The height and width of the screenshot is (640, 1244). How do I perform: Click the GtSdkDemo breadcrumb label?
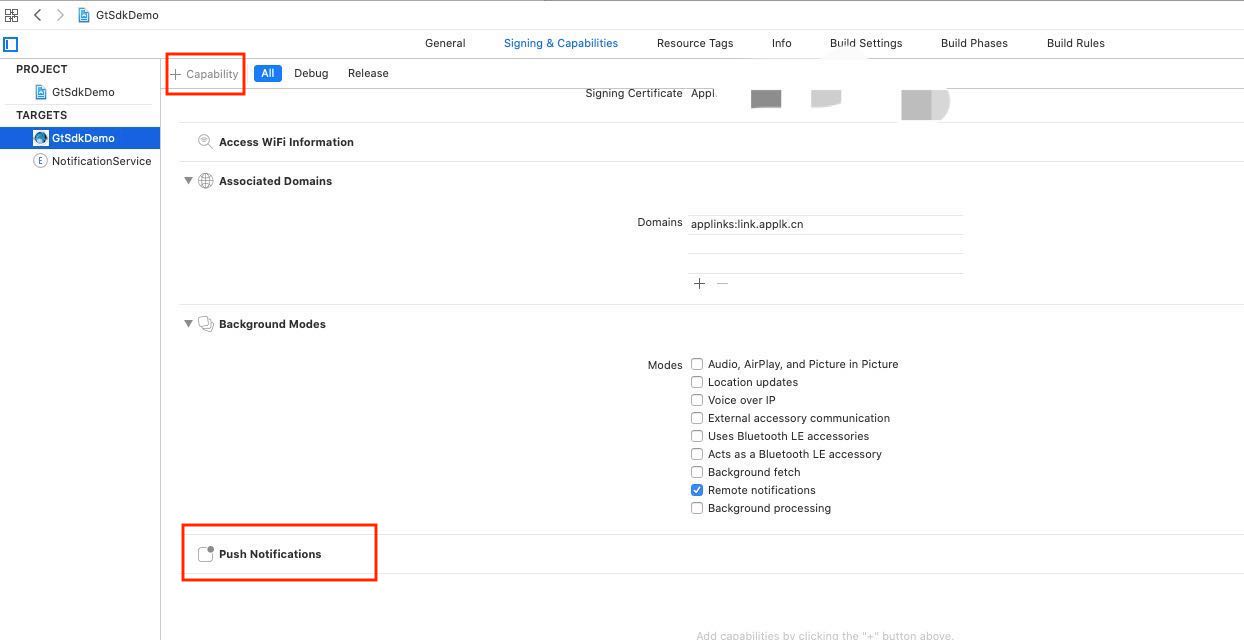click(127, 15)
